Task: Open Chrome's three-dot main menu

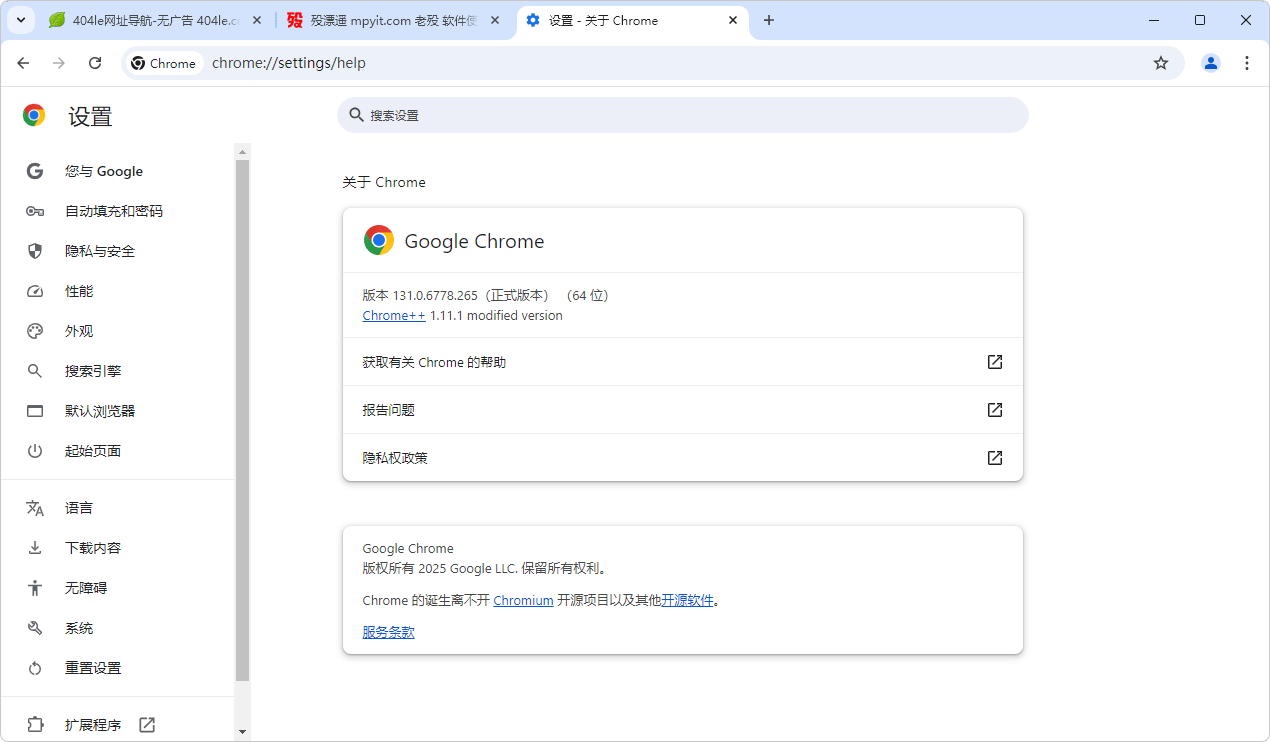Action: pos(1247,63)
